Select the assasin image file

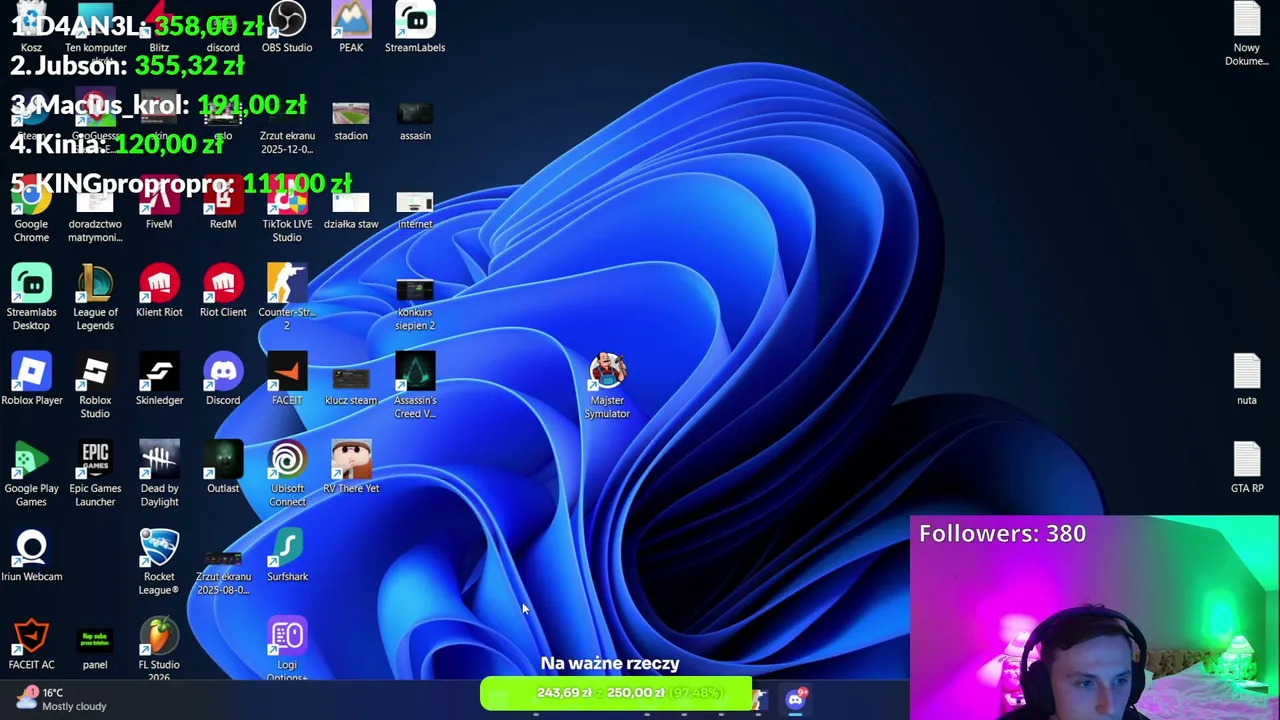(415, 121)
